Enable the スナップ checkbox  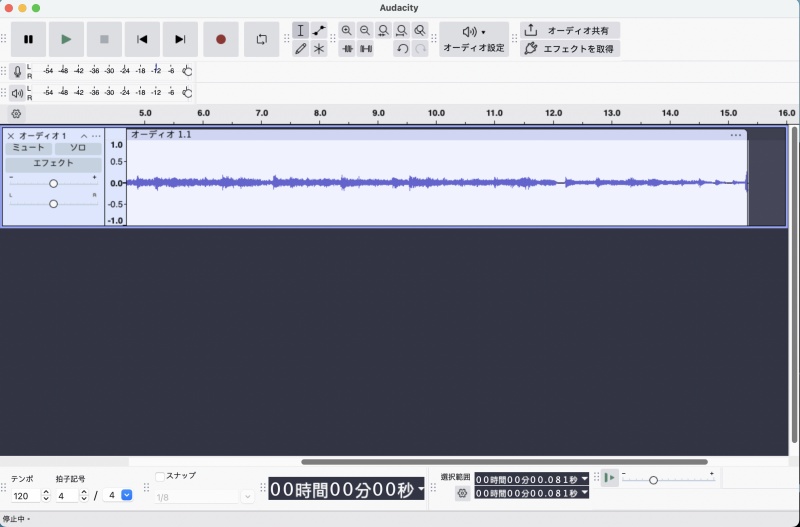pyautogui.click(x=160, y=476)
